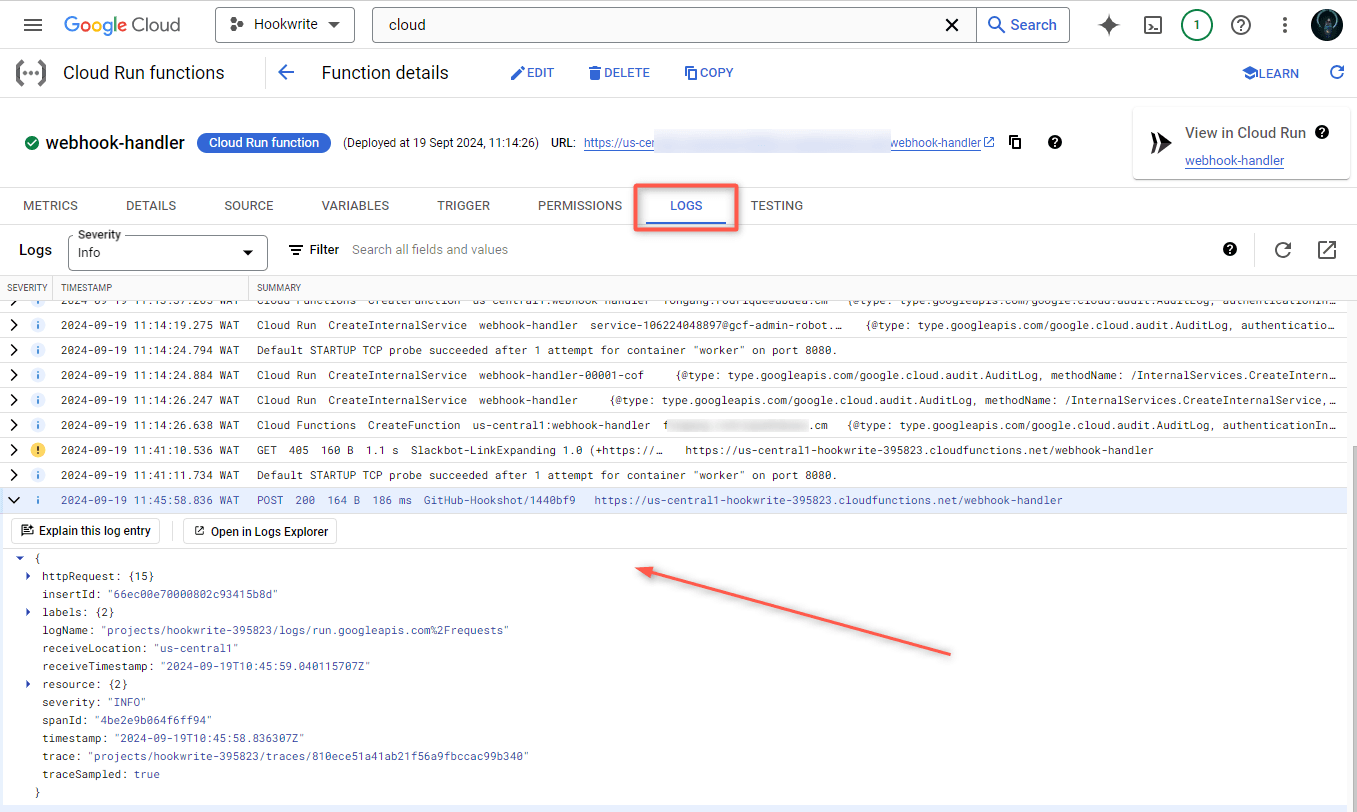Open help from the top bar question mark
Viewport: 1357px width, 812px height.
pyautogui.click(x=1240, y=24)
